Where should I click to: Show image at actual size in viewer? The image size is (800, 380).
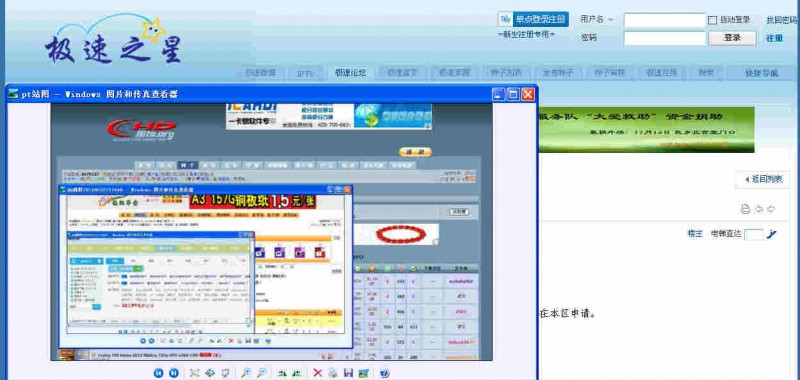click(x=209, y=373)
